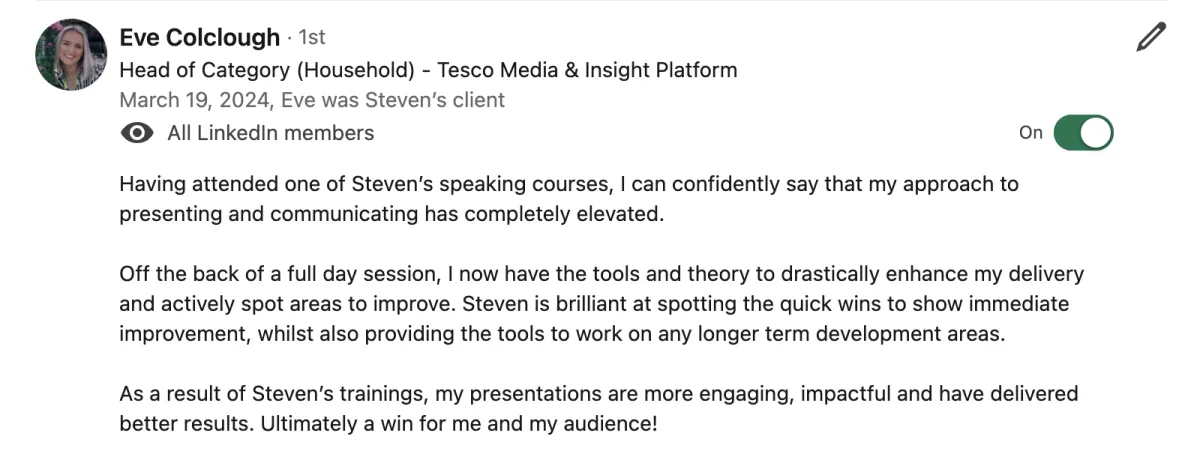Turn off the recommendation visibility switch
1200x451 pixels.
point(1083,133)
